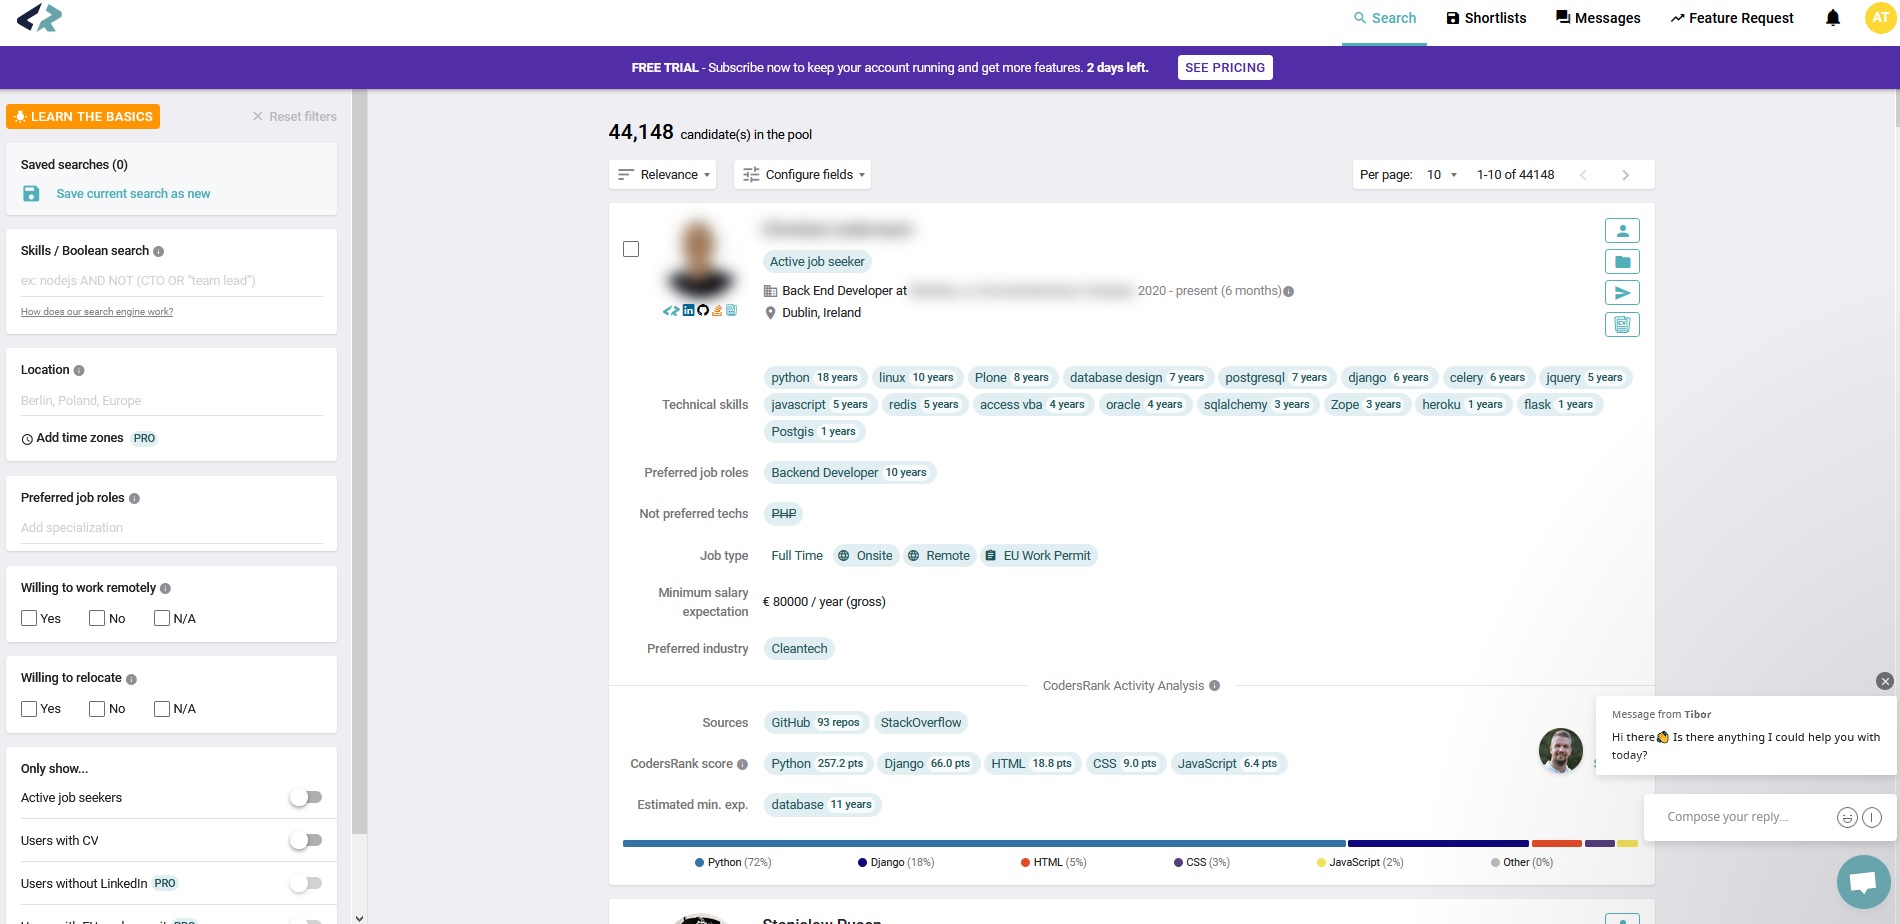Focus the Skills Boolean search field
This screenshot has width=1900, height=924.
(172, 281)
